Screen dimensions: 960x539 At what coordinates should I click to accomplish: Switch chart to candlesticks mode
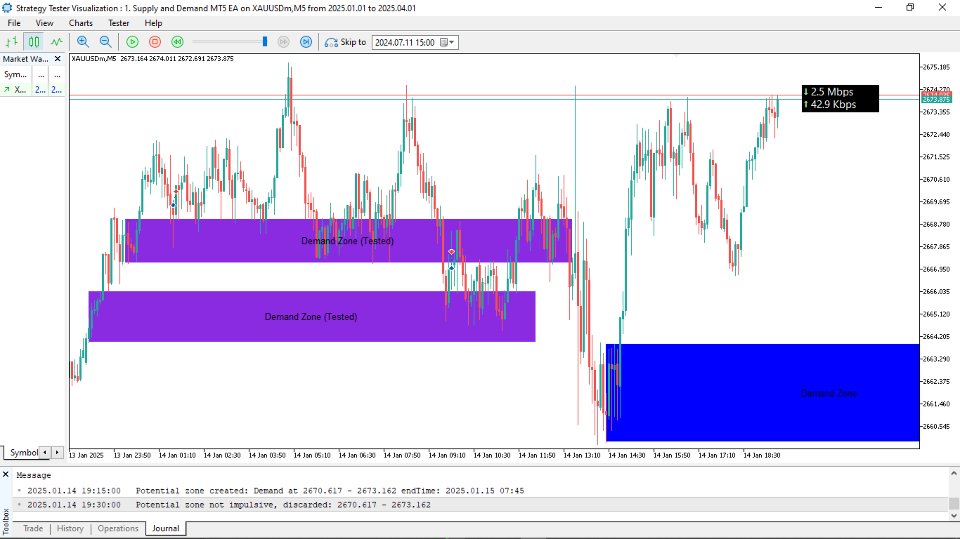(34, 42)
